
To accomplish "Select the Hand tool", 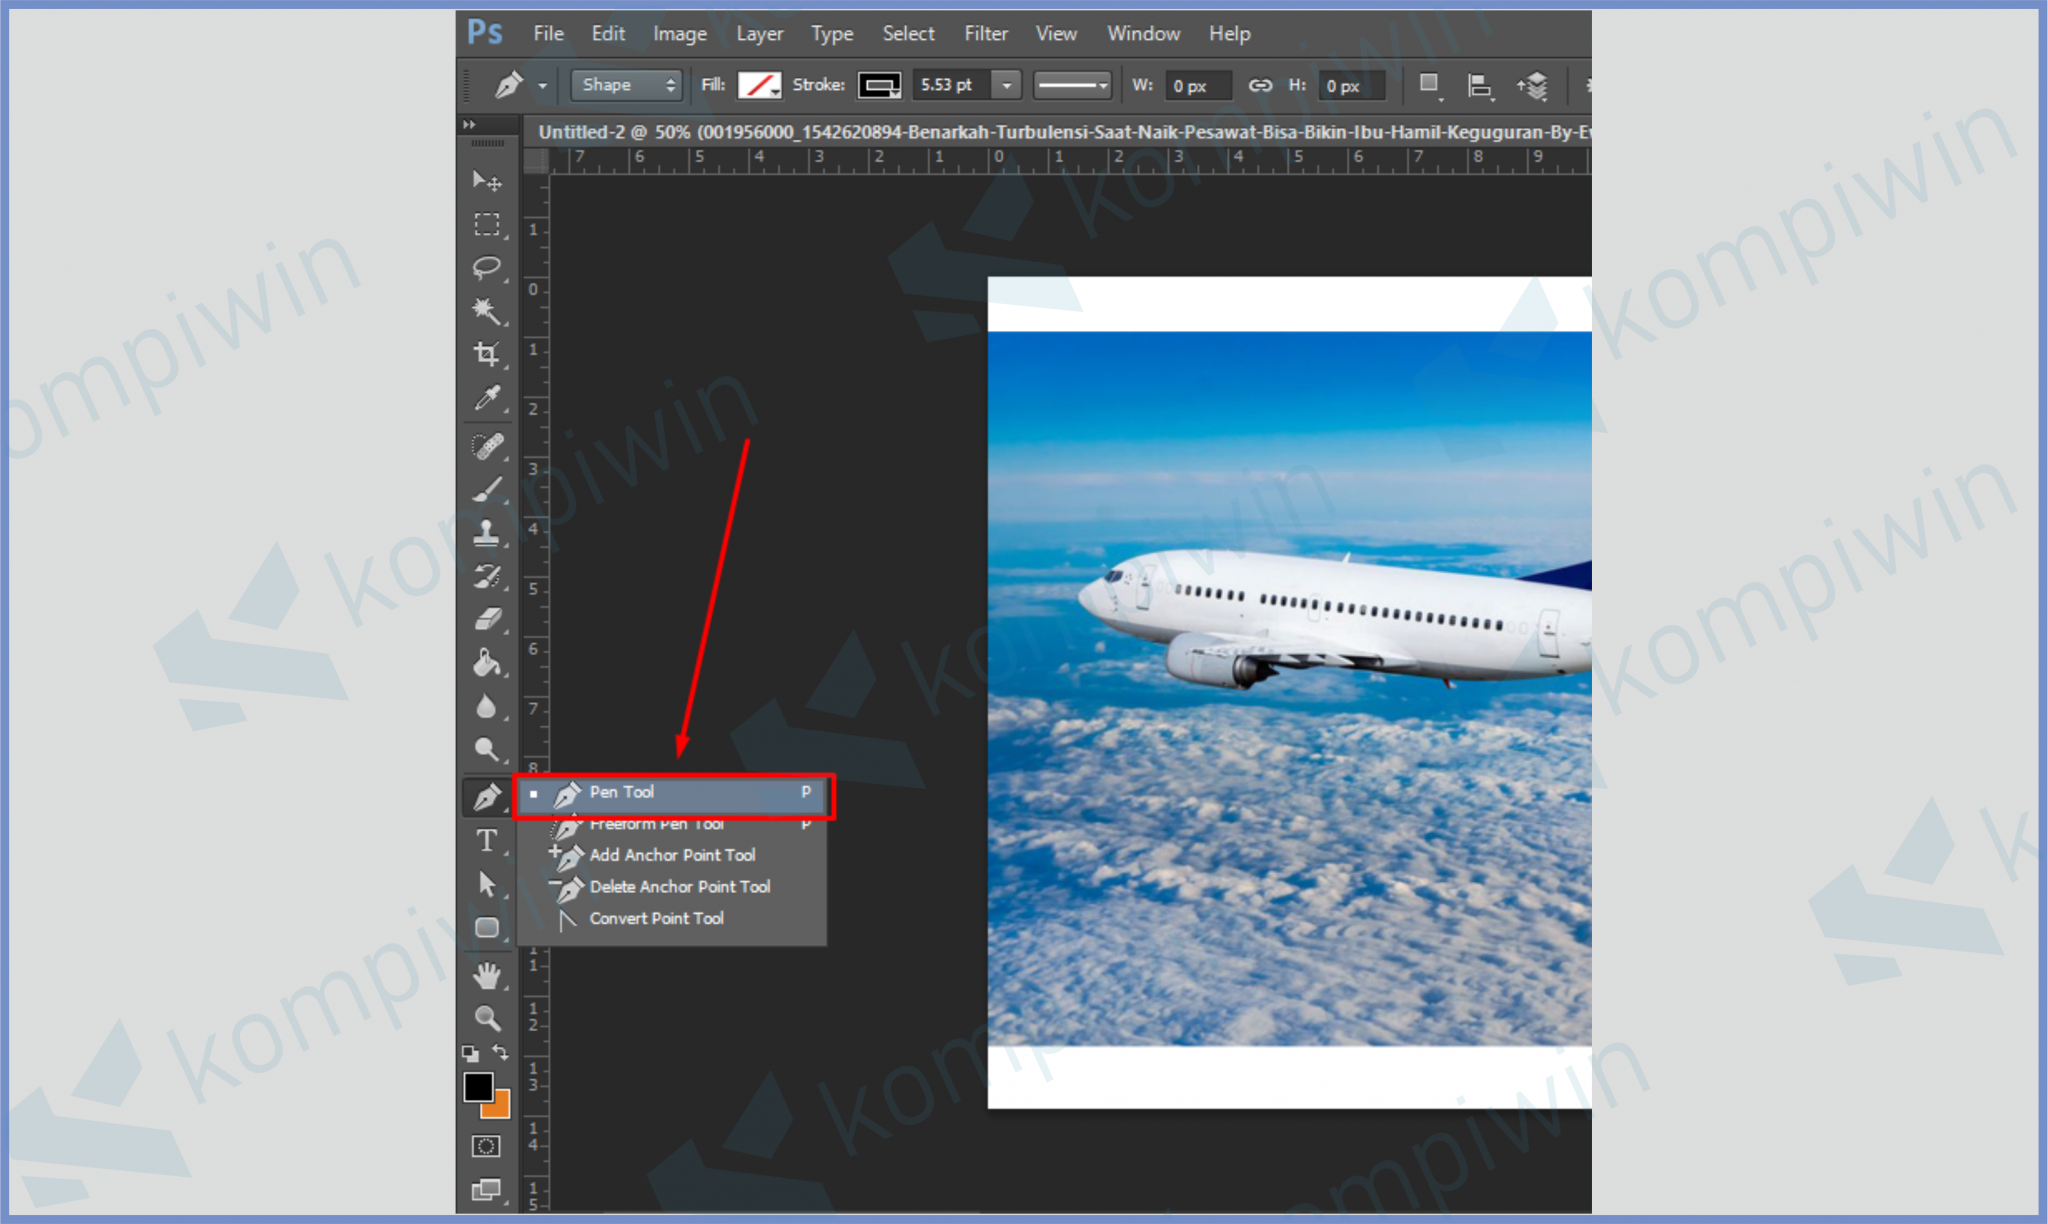I will tap(487, 975).
